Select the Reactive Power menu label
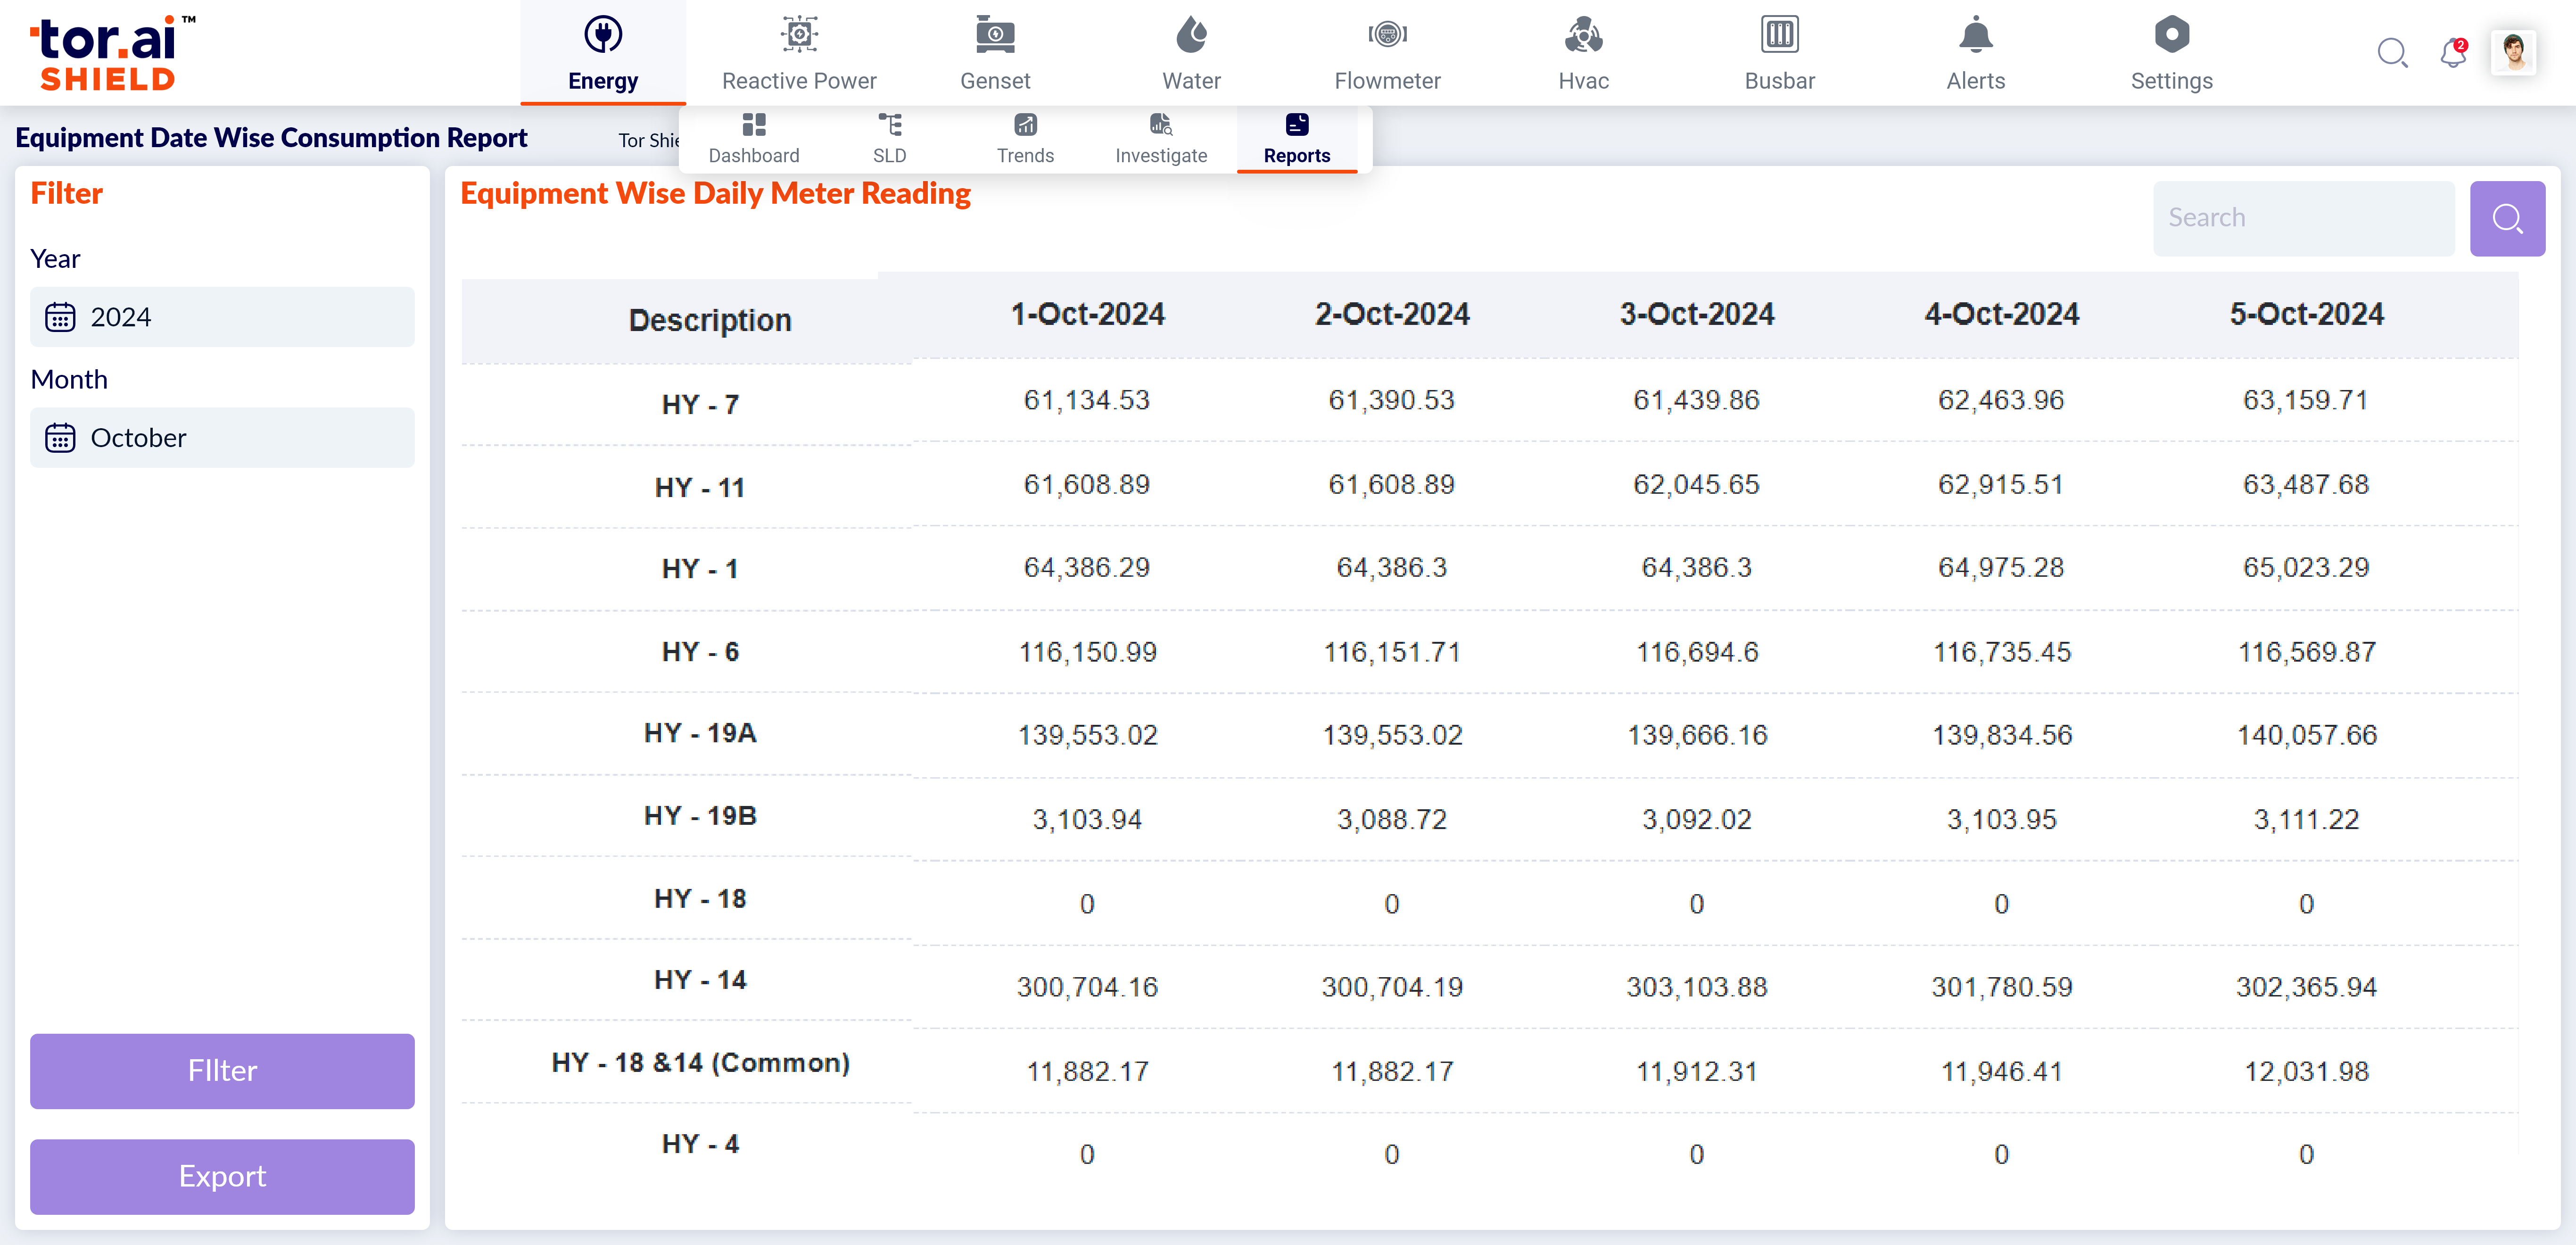 click(799, 81)
